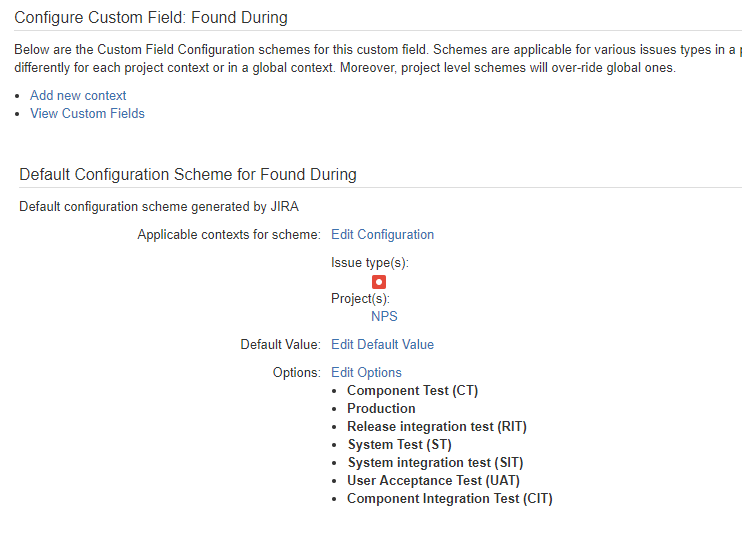Select the Component Test (CT) option text
The width and height of the screenshot is (742, 548).
click(413, 391)
